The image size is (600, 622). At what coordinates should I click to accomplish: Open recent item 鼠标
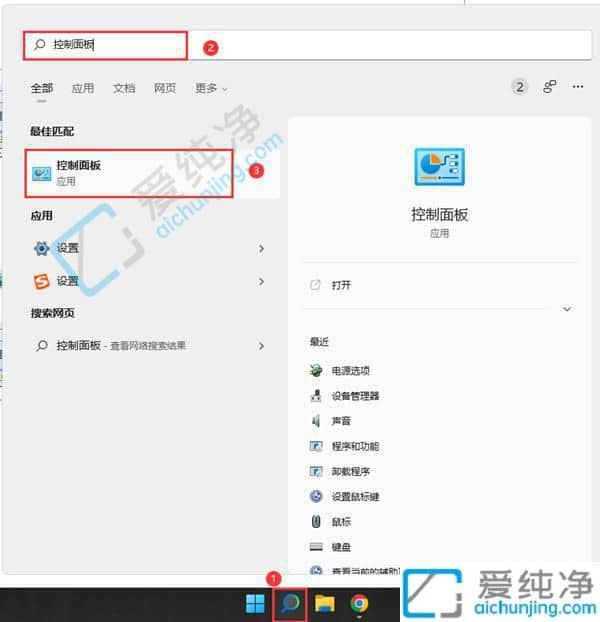[341, 522]
